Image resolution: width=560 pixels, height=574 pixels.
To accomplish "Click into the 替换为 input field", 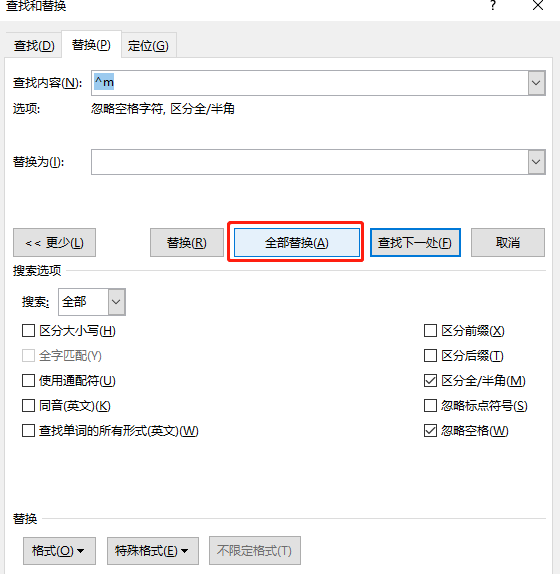I will pos(310,162).
